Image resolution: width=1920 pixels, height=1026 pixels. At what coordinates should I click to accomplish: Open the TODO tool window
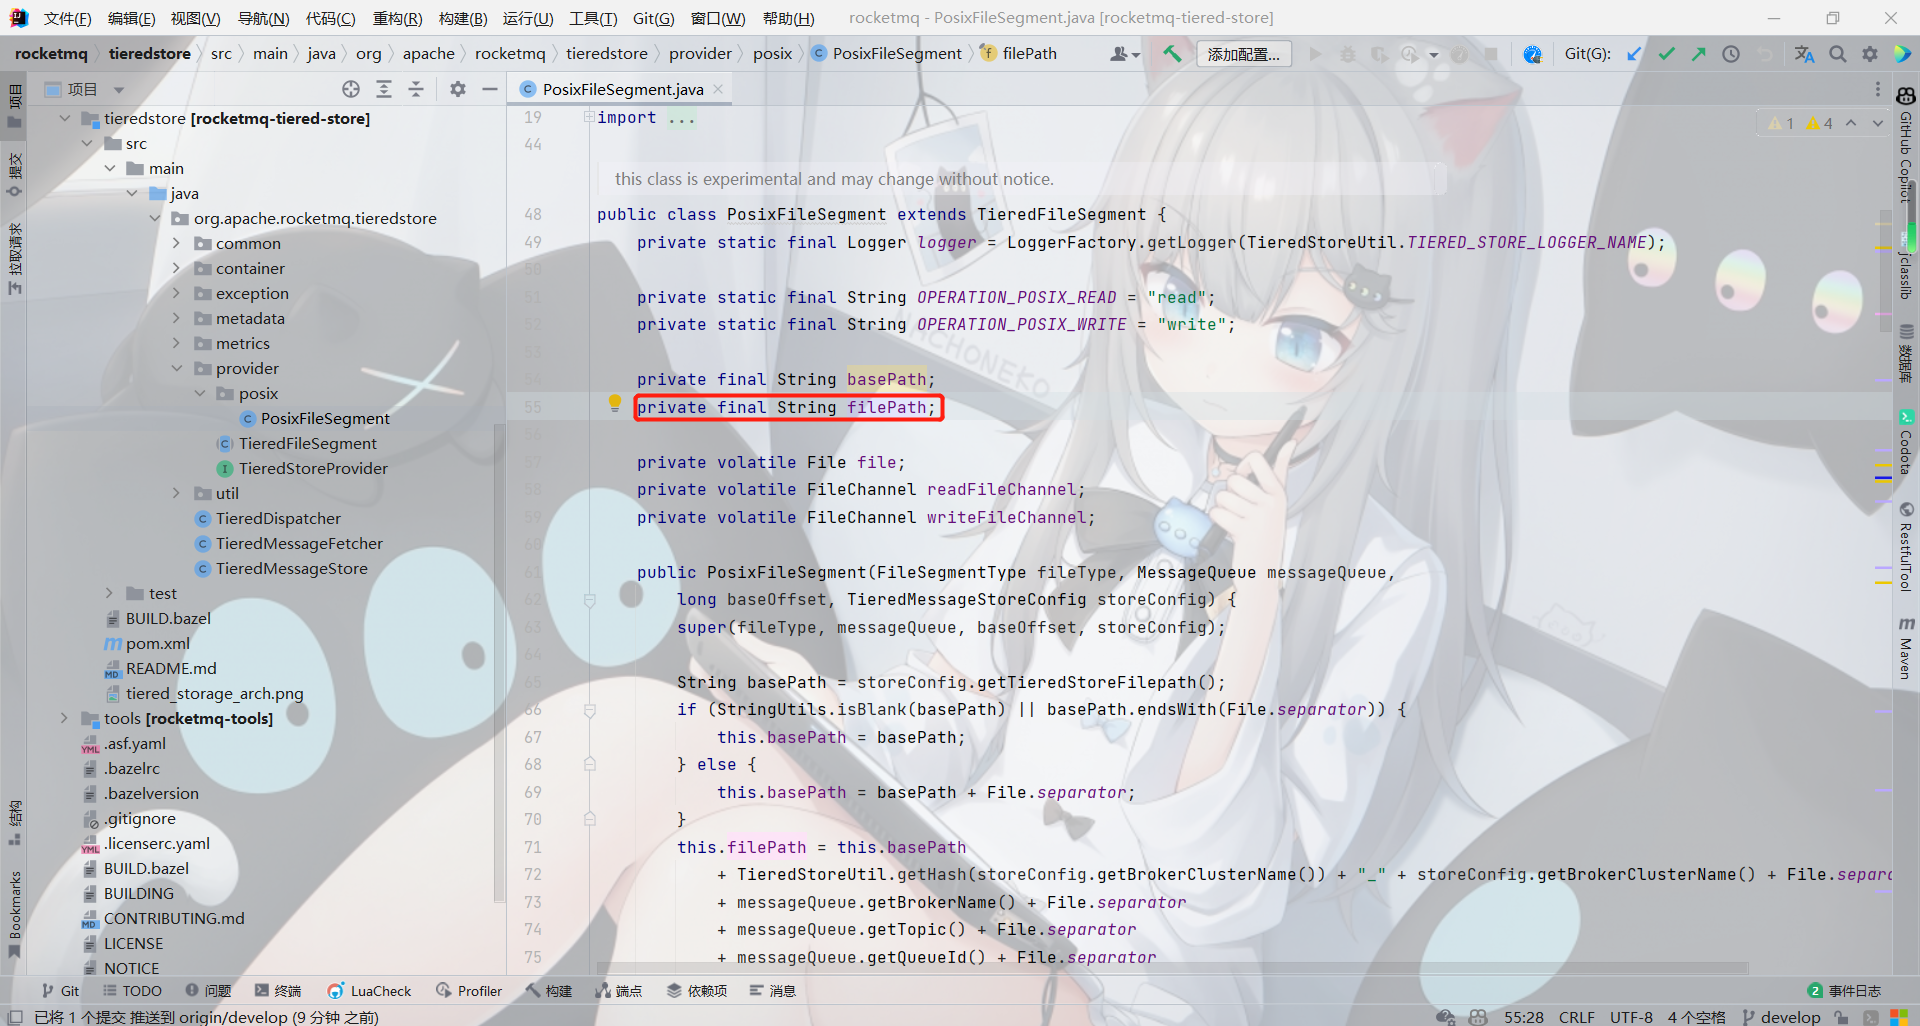(x=132, y=991)
